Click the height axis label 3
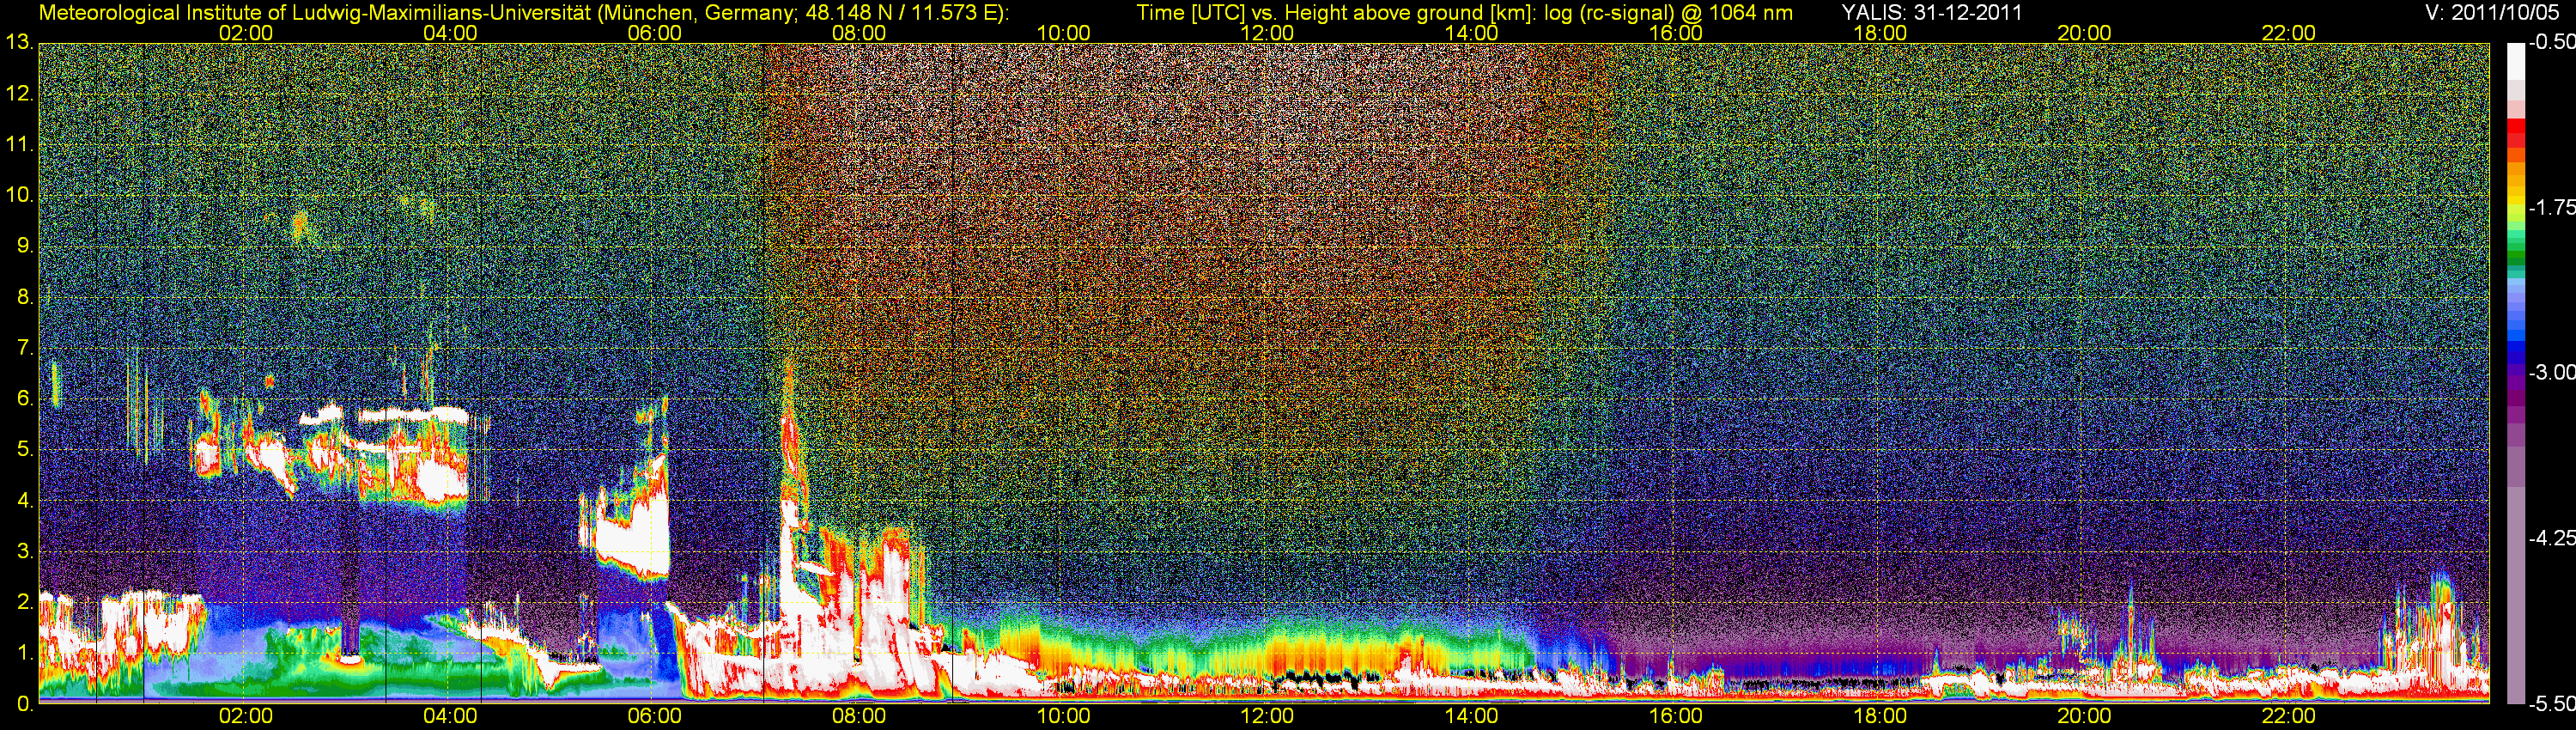This screenshot has height=730, width=2576. pyautogui.click(x=24, y=552)
